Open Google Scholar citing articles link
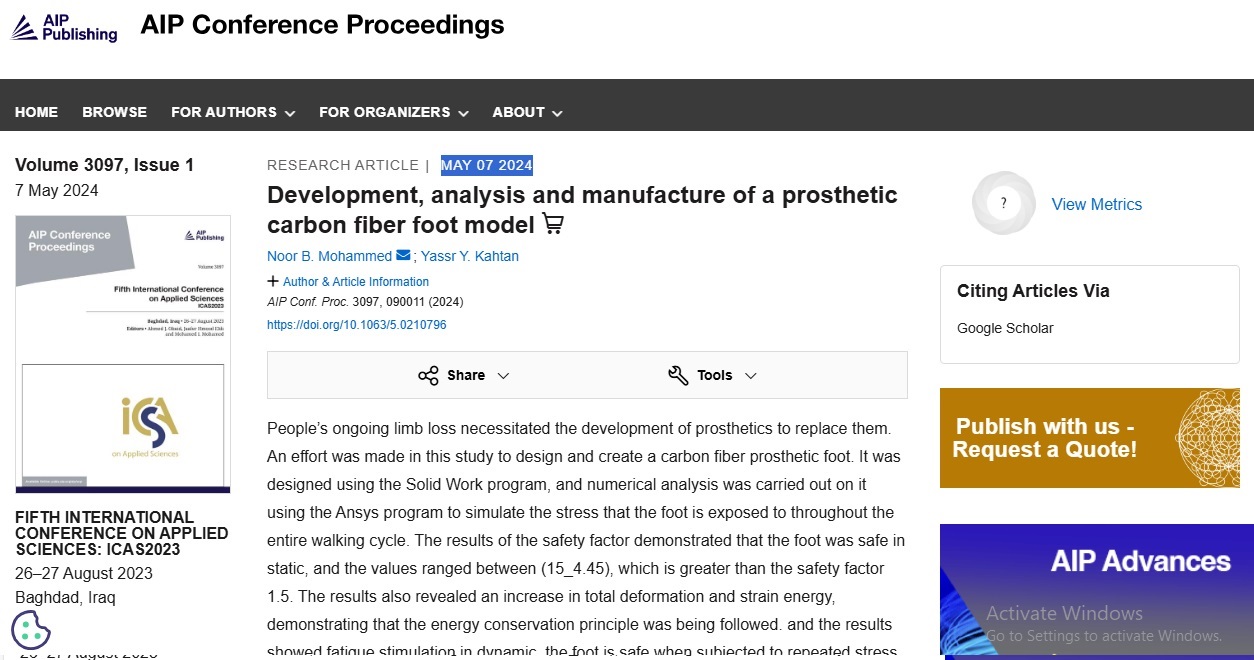 [x=1005, y=328]
